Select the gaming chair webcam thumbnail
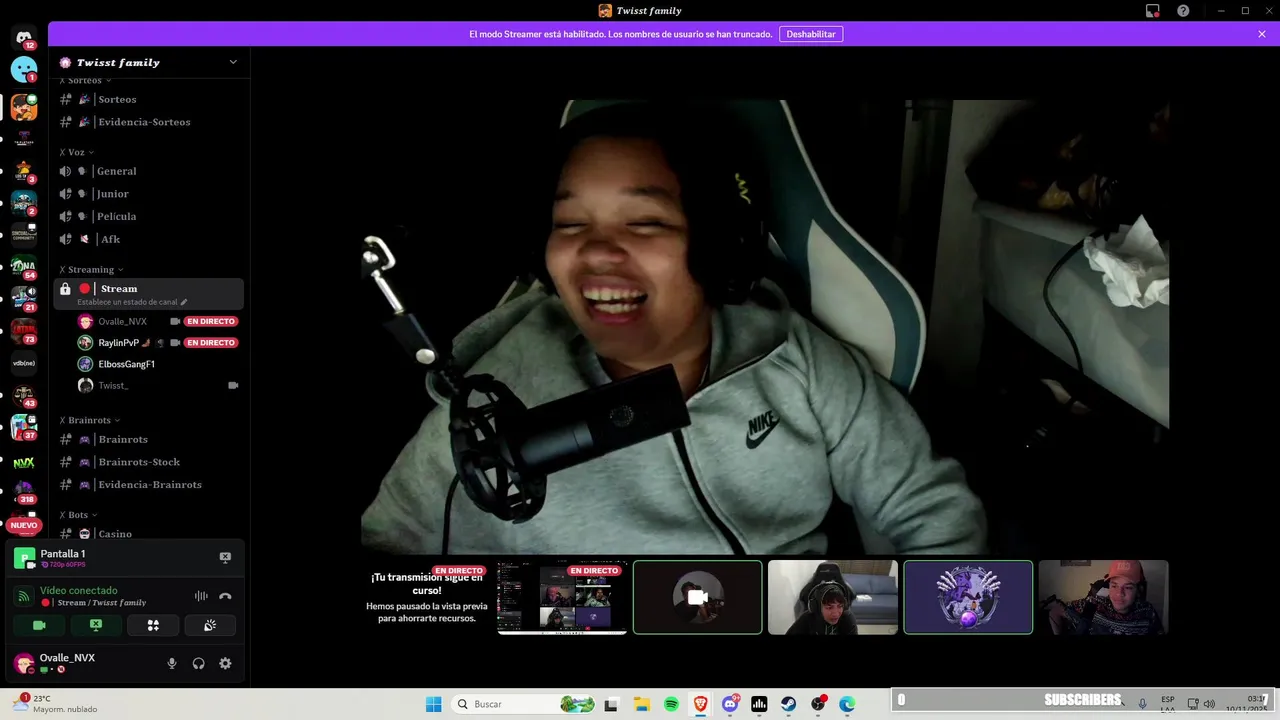Image resolution: width=1280 pixels, height=720 pixels. click(833, 597)
